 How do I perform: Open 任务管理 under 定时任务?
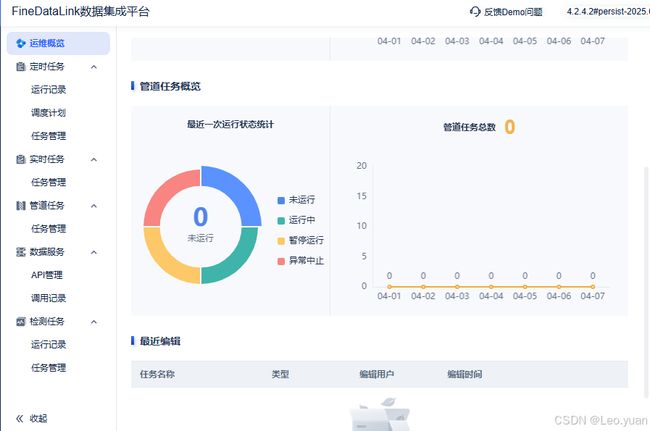click(49, 136)
